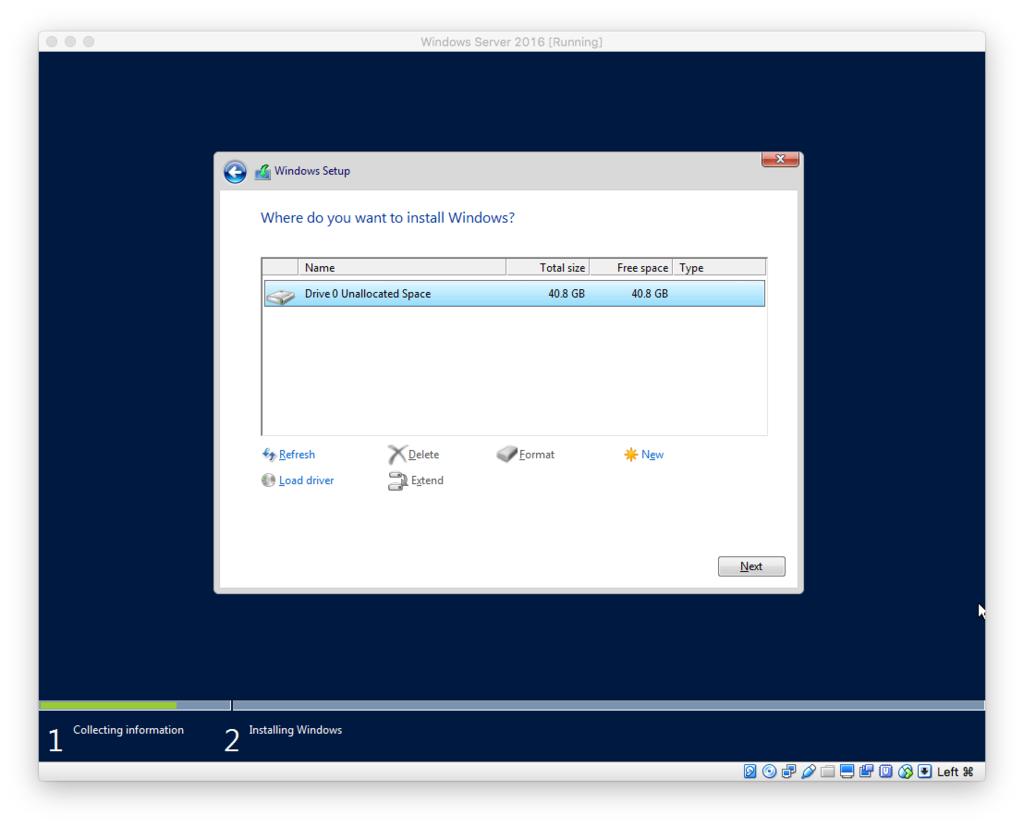Click the red macOS close button
Screen dimensions: 1024x827
pos(52,42)
